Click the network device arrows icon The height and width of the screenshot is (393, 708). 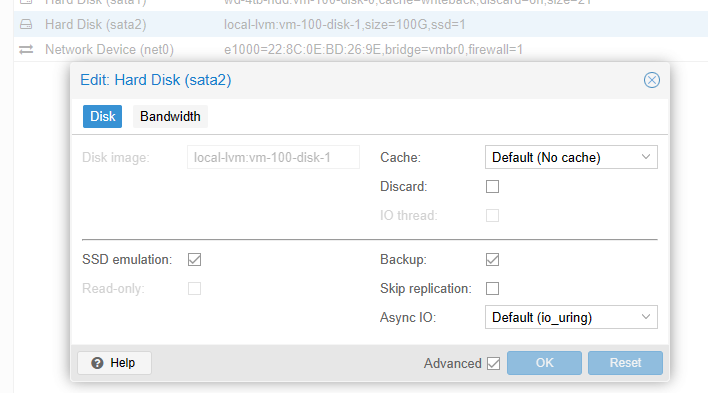tap(26, 49)
